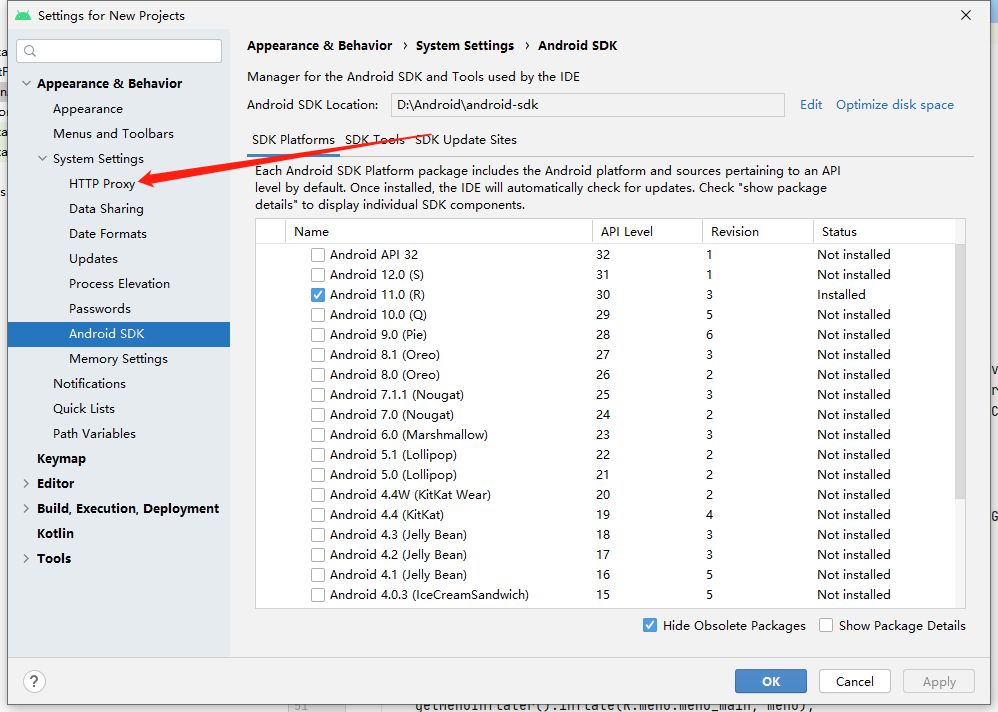Screen dimensions: 998x712
Task: Click the System Settings breadcrumb
Action: [x=465, y=46]
